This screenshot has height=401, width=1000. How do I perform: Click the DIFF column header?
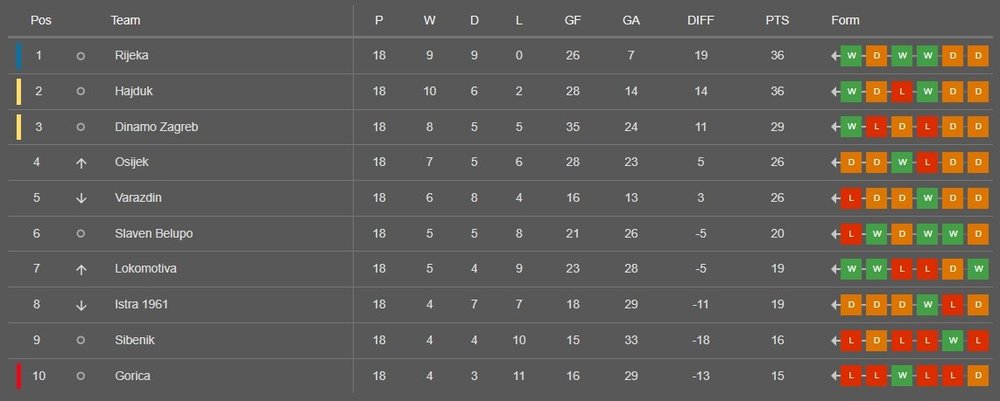[701, 21]
